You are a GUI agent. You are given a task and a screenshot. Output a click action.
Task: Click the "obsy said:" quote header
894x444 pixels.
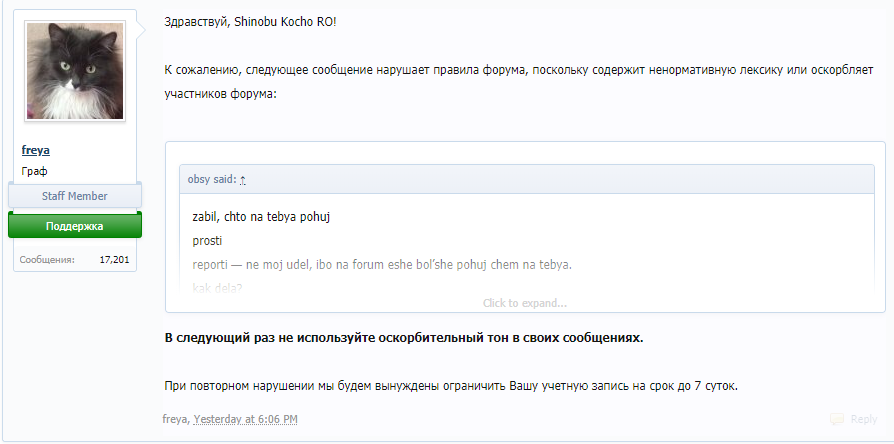click(212, 180)
